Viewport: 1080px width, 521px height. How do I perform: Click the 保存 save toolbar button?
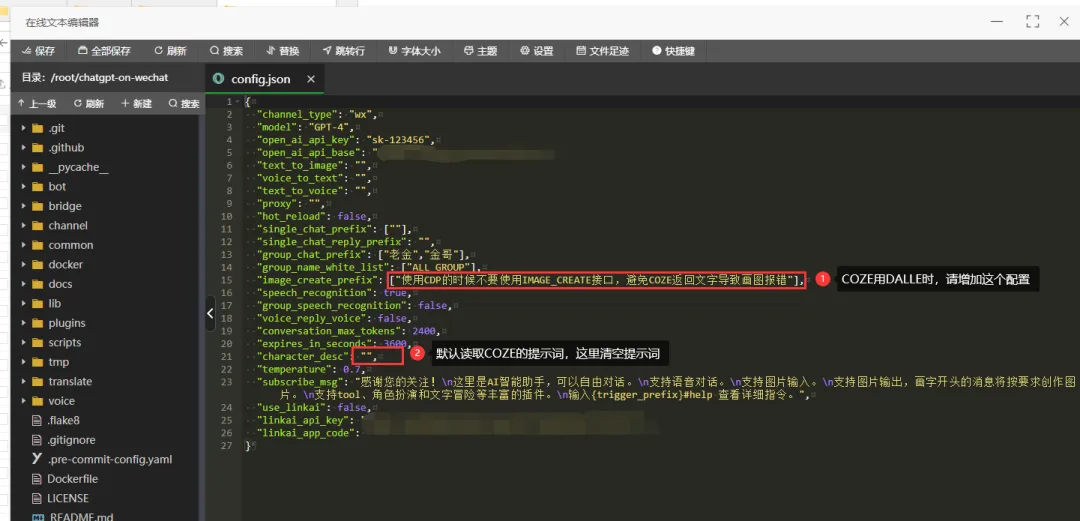pos(39,51)
